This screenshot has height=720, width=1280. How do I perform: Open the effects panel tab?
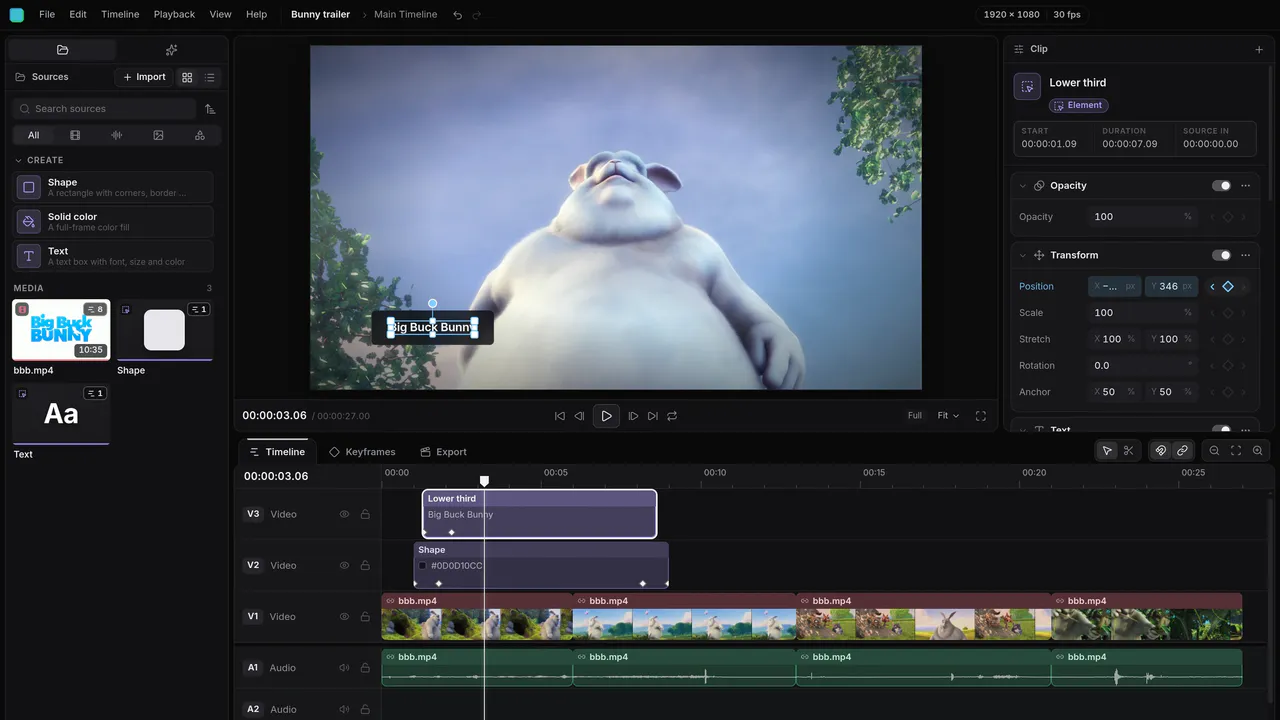171,50
